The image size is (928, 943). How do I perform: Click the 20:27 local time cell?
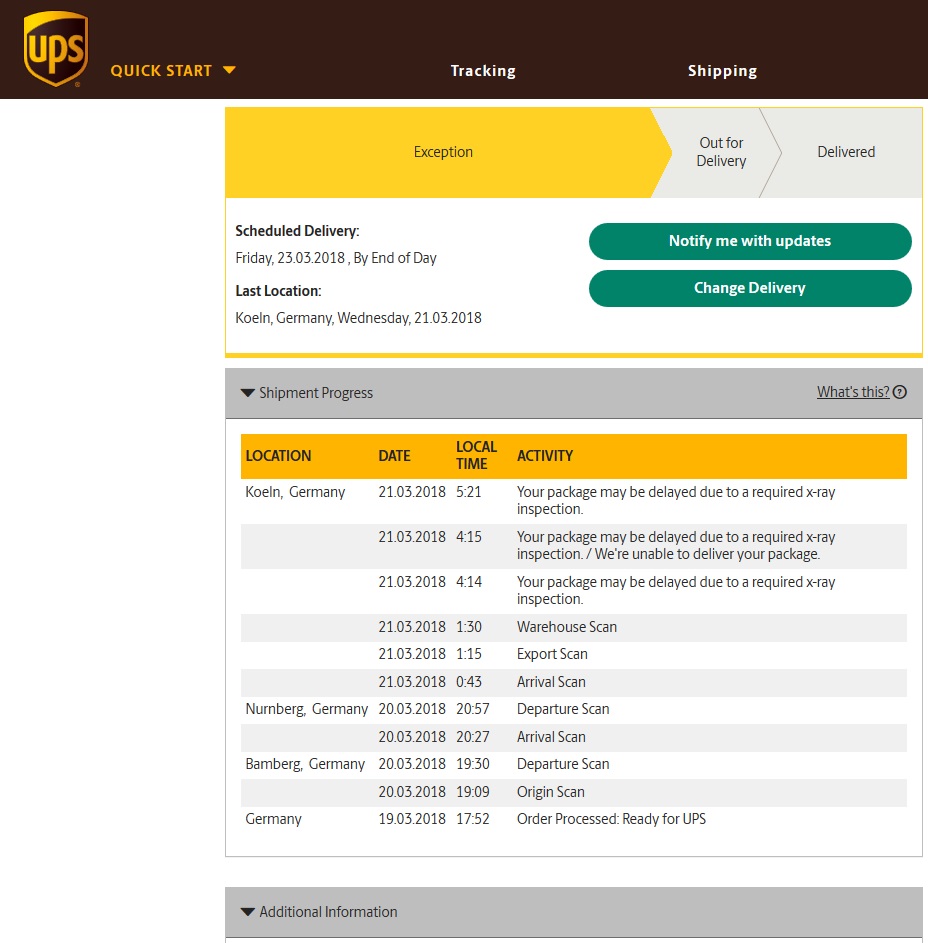(x=473, y=737)
